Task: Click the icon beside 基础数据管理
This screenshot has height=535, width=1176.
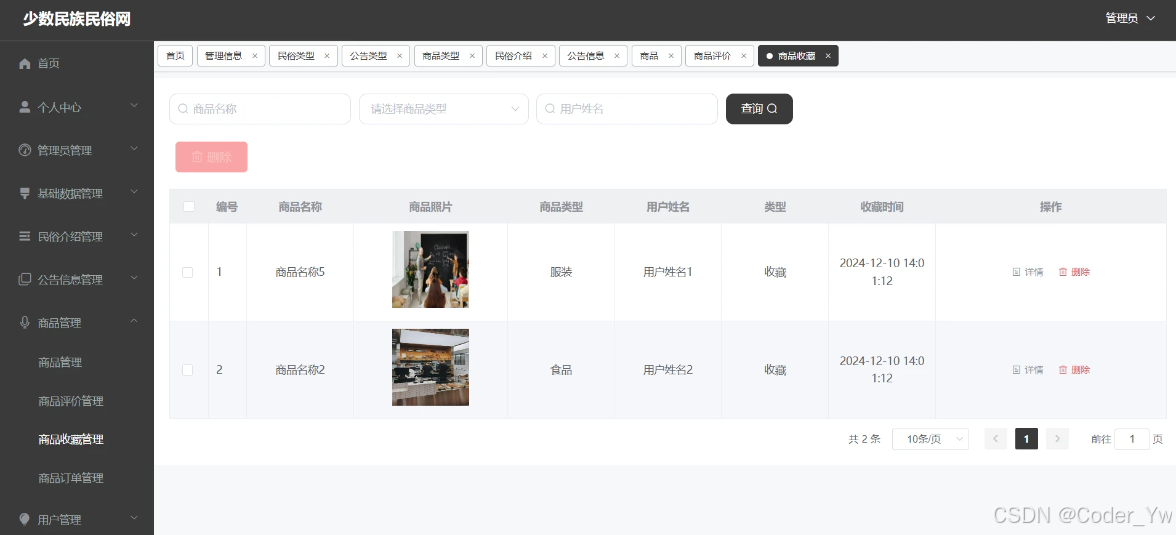Action: pyautogui.click(x=25, y=194)
